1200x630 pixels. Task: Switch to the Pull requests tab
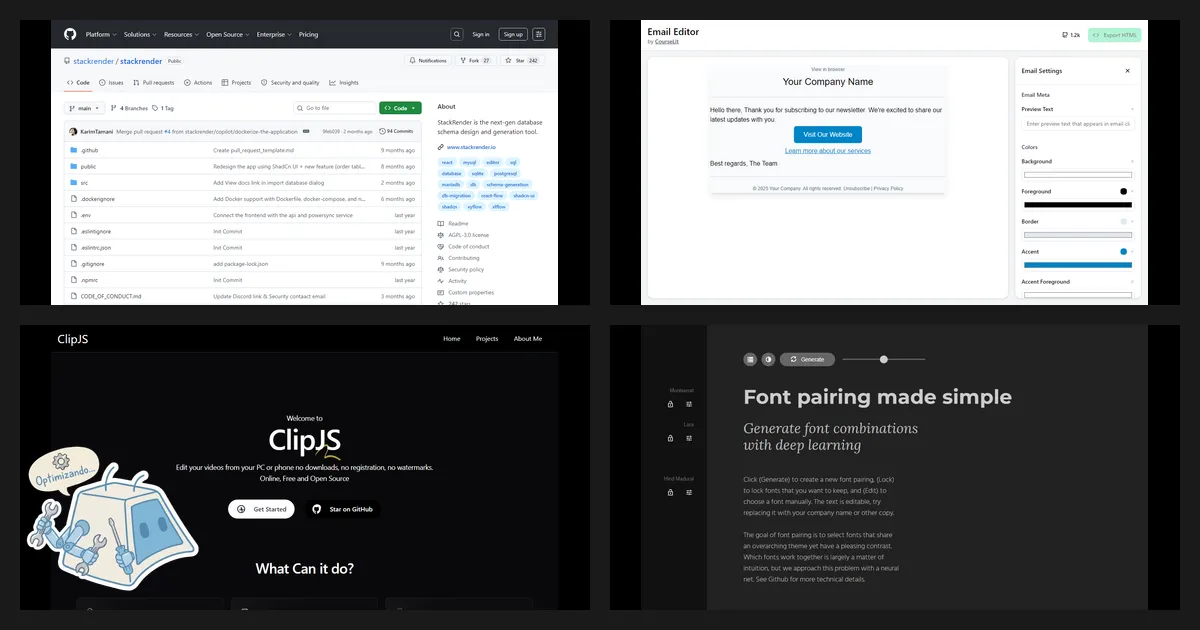(x=154, y=83)
